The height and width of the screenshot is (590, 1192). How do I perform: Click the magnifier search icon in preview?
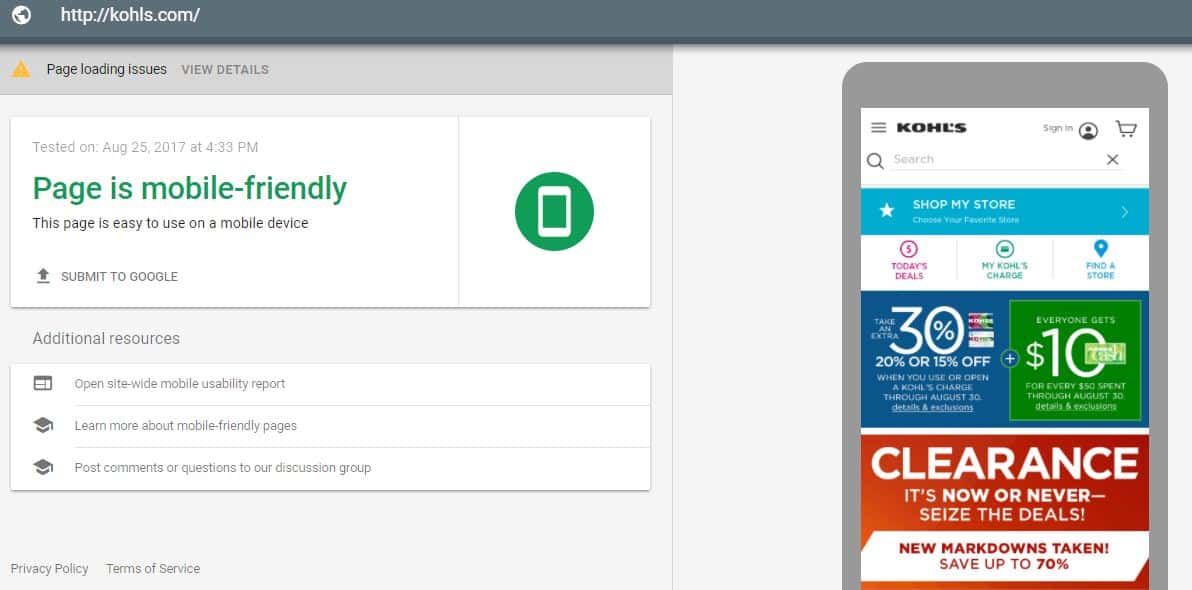pyautogui.click(x=876, y=160)
